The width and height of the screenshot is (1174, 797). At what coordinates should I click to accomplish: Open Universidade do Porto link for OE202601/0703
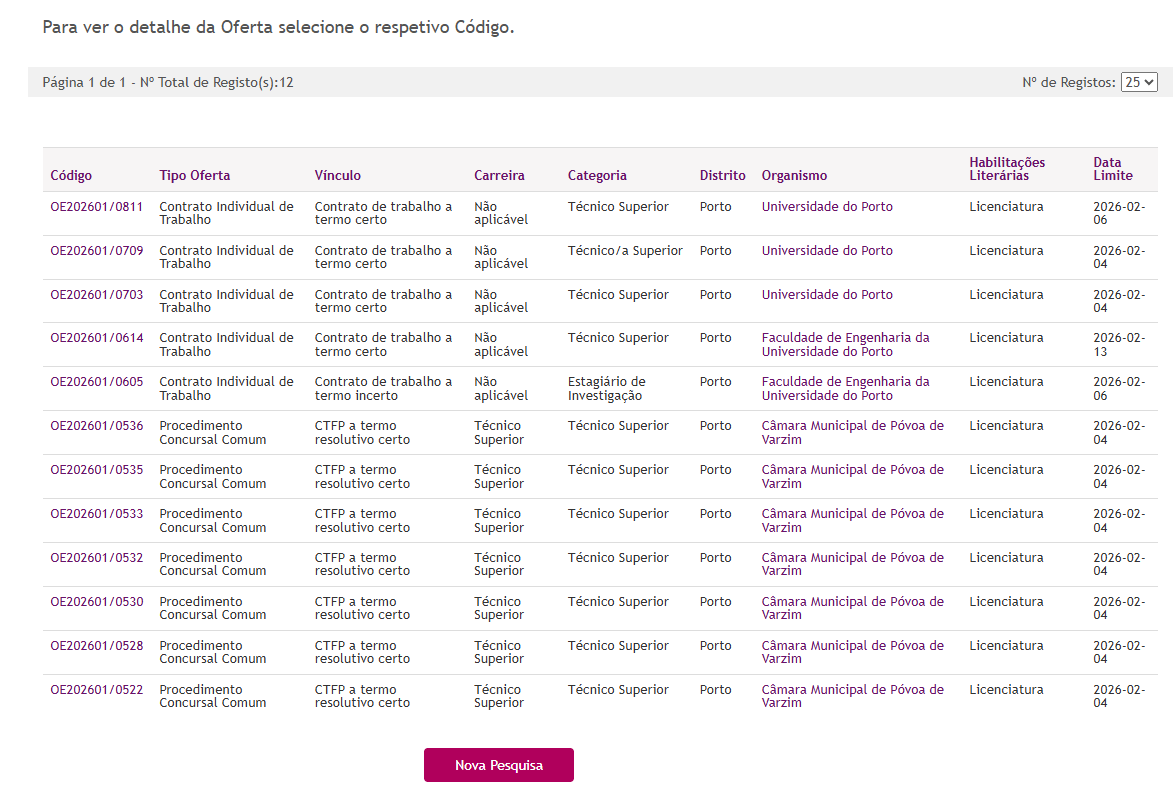click(827, 295)
